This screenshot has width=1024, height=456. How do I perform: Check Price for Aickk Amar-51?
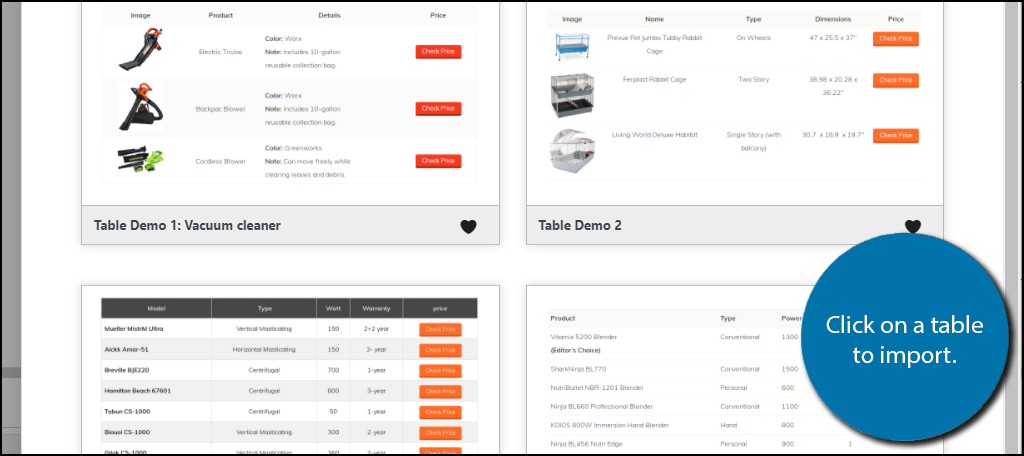click(x=440, y=350)
